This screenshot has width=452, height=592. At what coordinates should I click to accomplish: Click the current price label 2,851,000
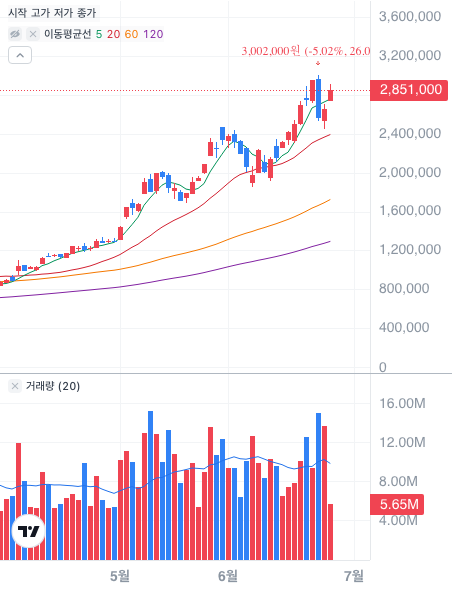(409, 90)
